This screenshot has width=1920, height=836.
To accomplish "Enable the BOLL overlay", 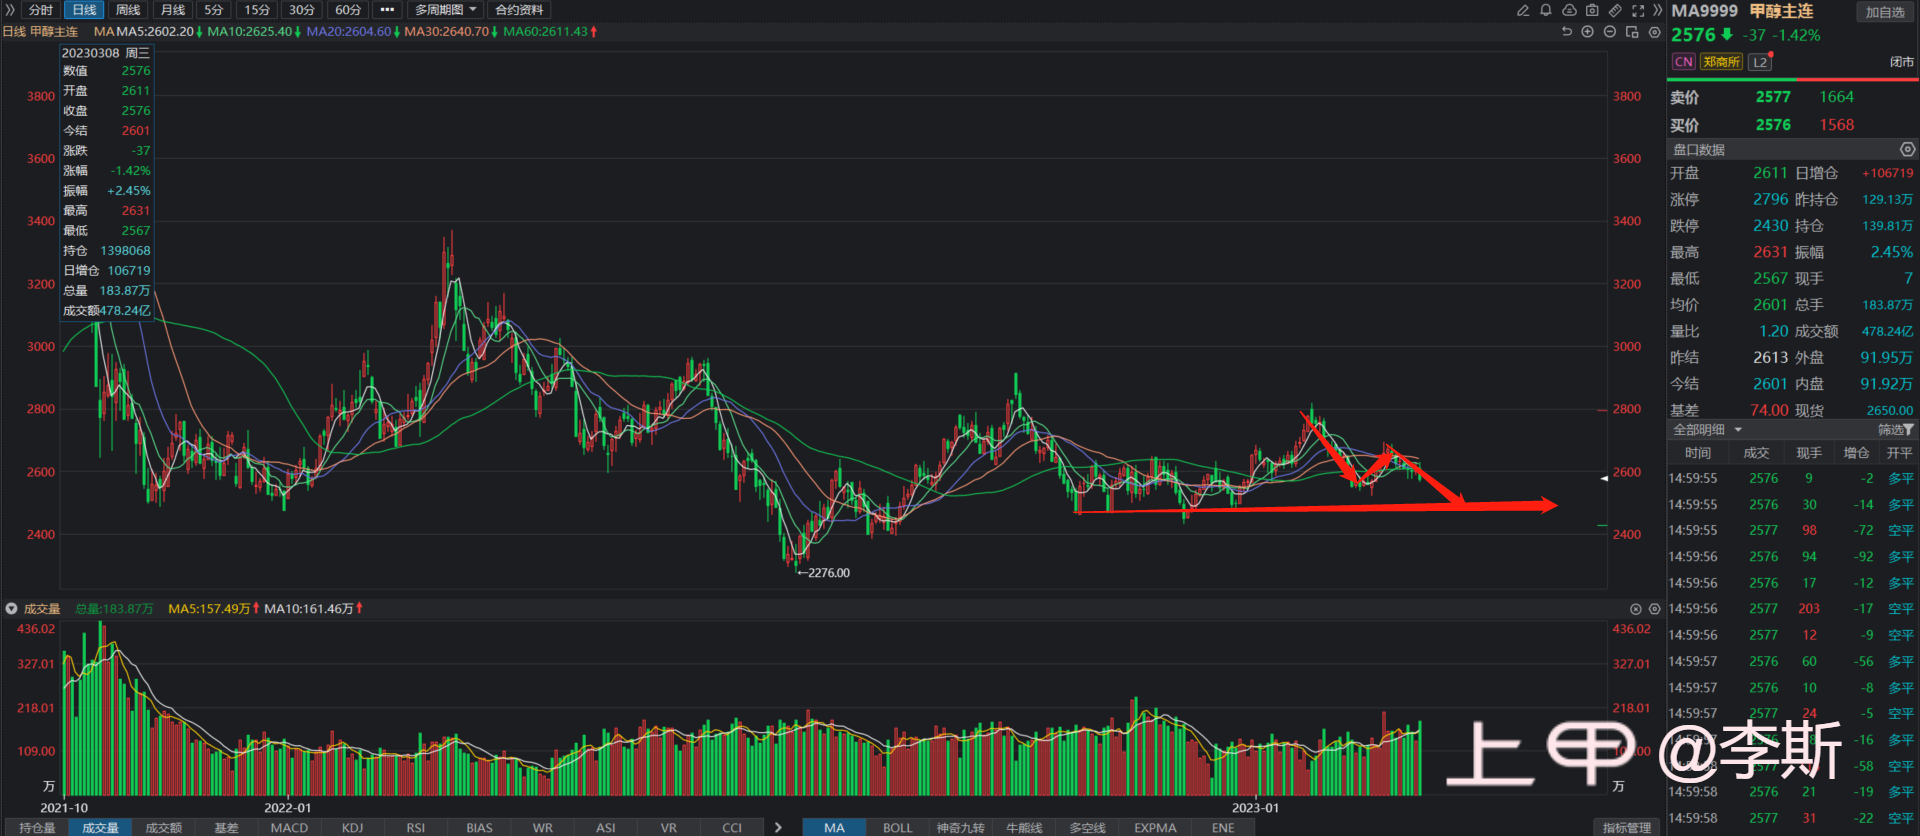I will point(897,828).
